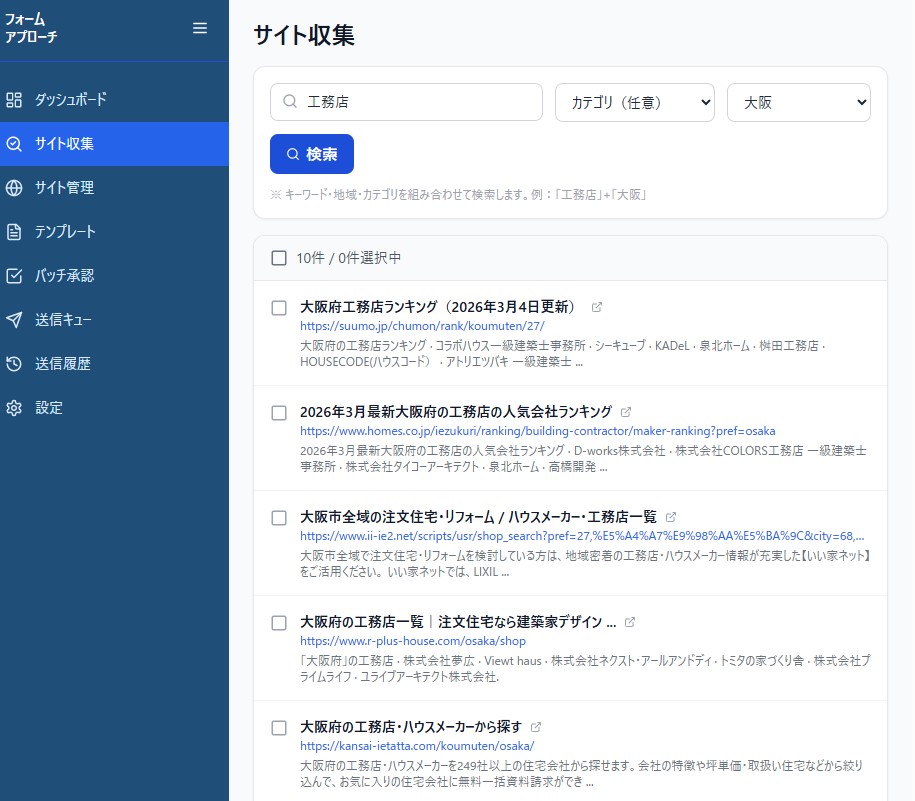Select the 大阪市全域の注文住宅 result checkbox
The width and height of the screenshot is (915, 801).
click(279, 518)
